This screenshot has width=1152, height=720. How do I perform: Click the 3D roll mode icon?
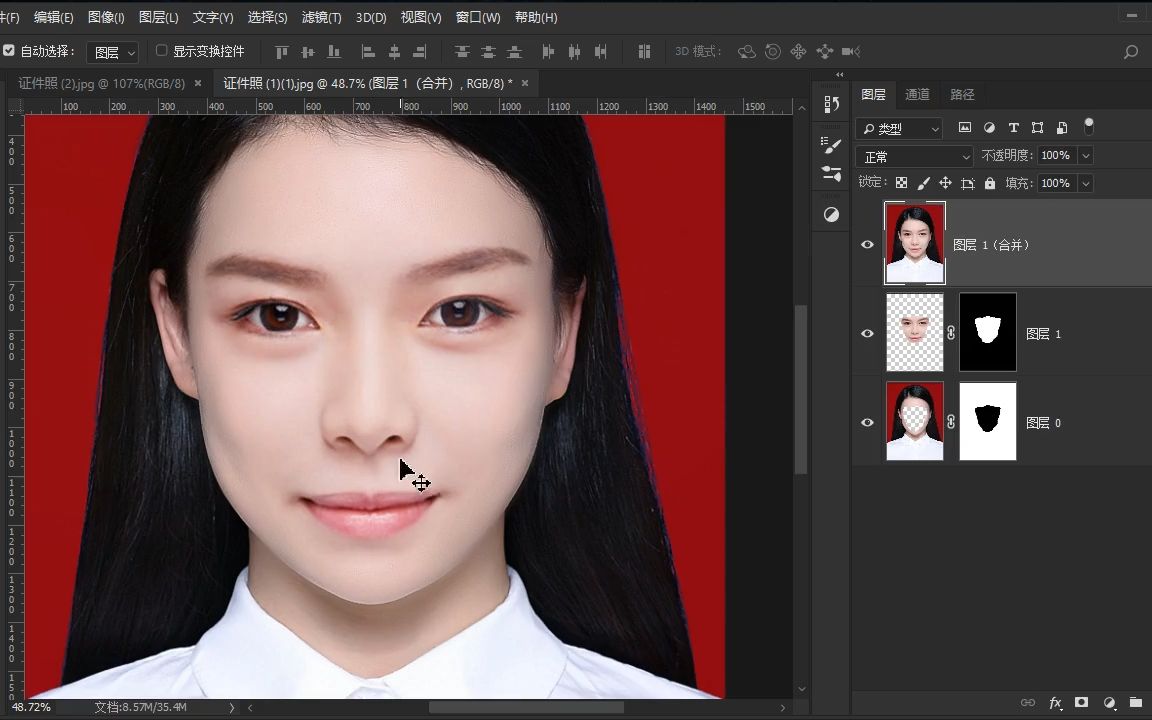(x=773, y=51)
